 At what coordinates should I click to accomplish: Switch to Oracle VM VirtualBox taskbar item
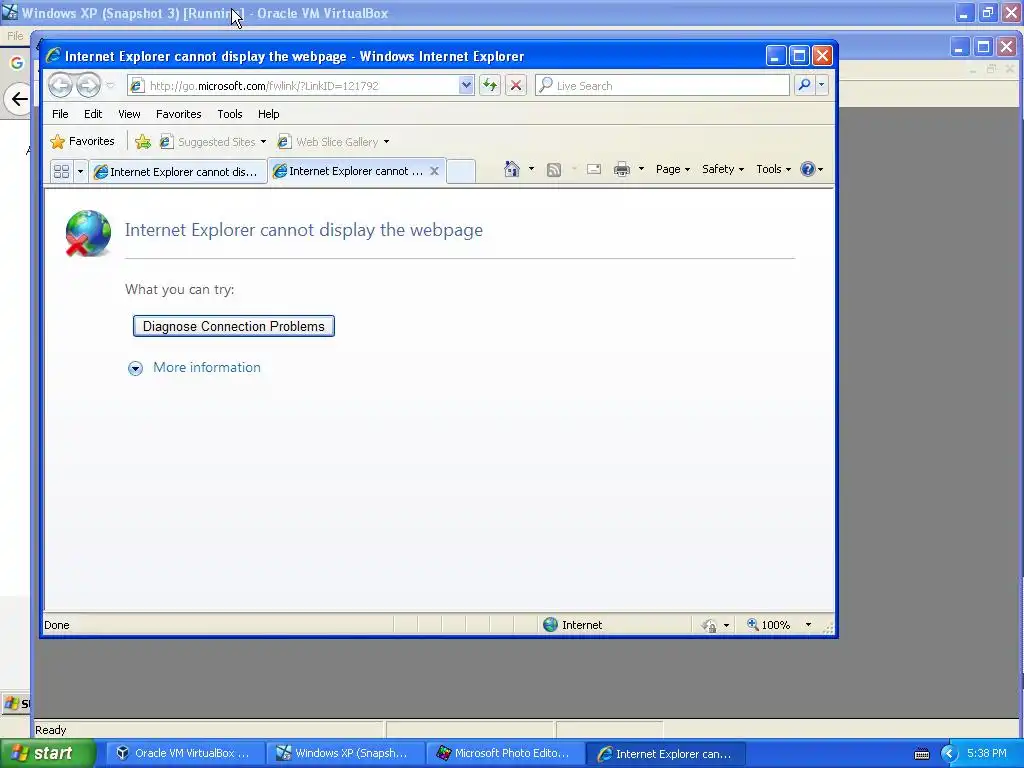184,753
